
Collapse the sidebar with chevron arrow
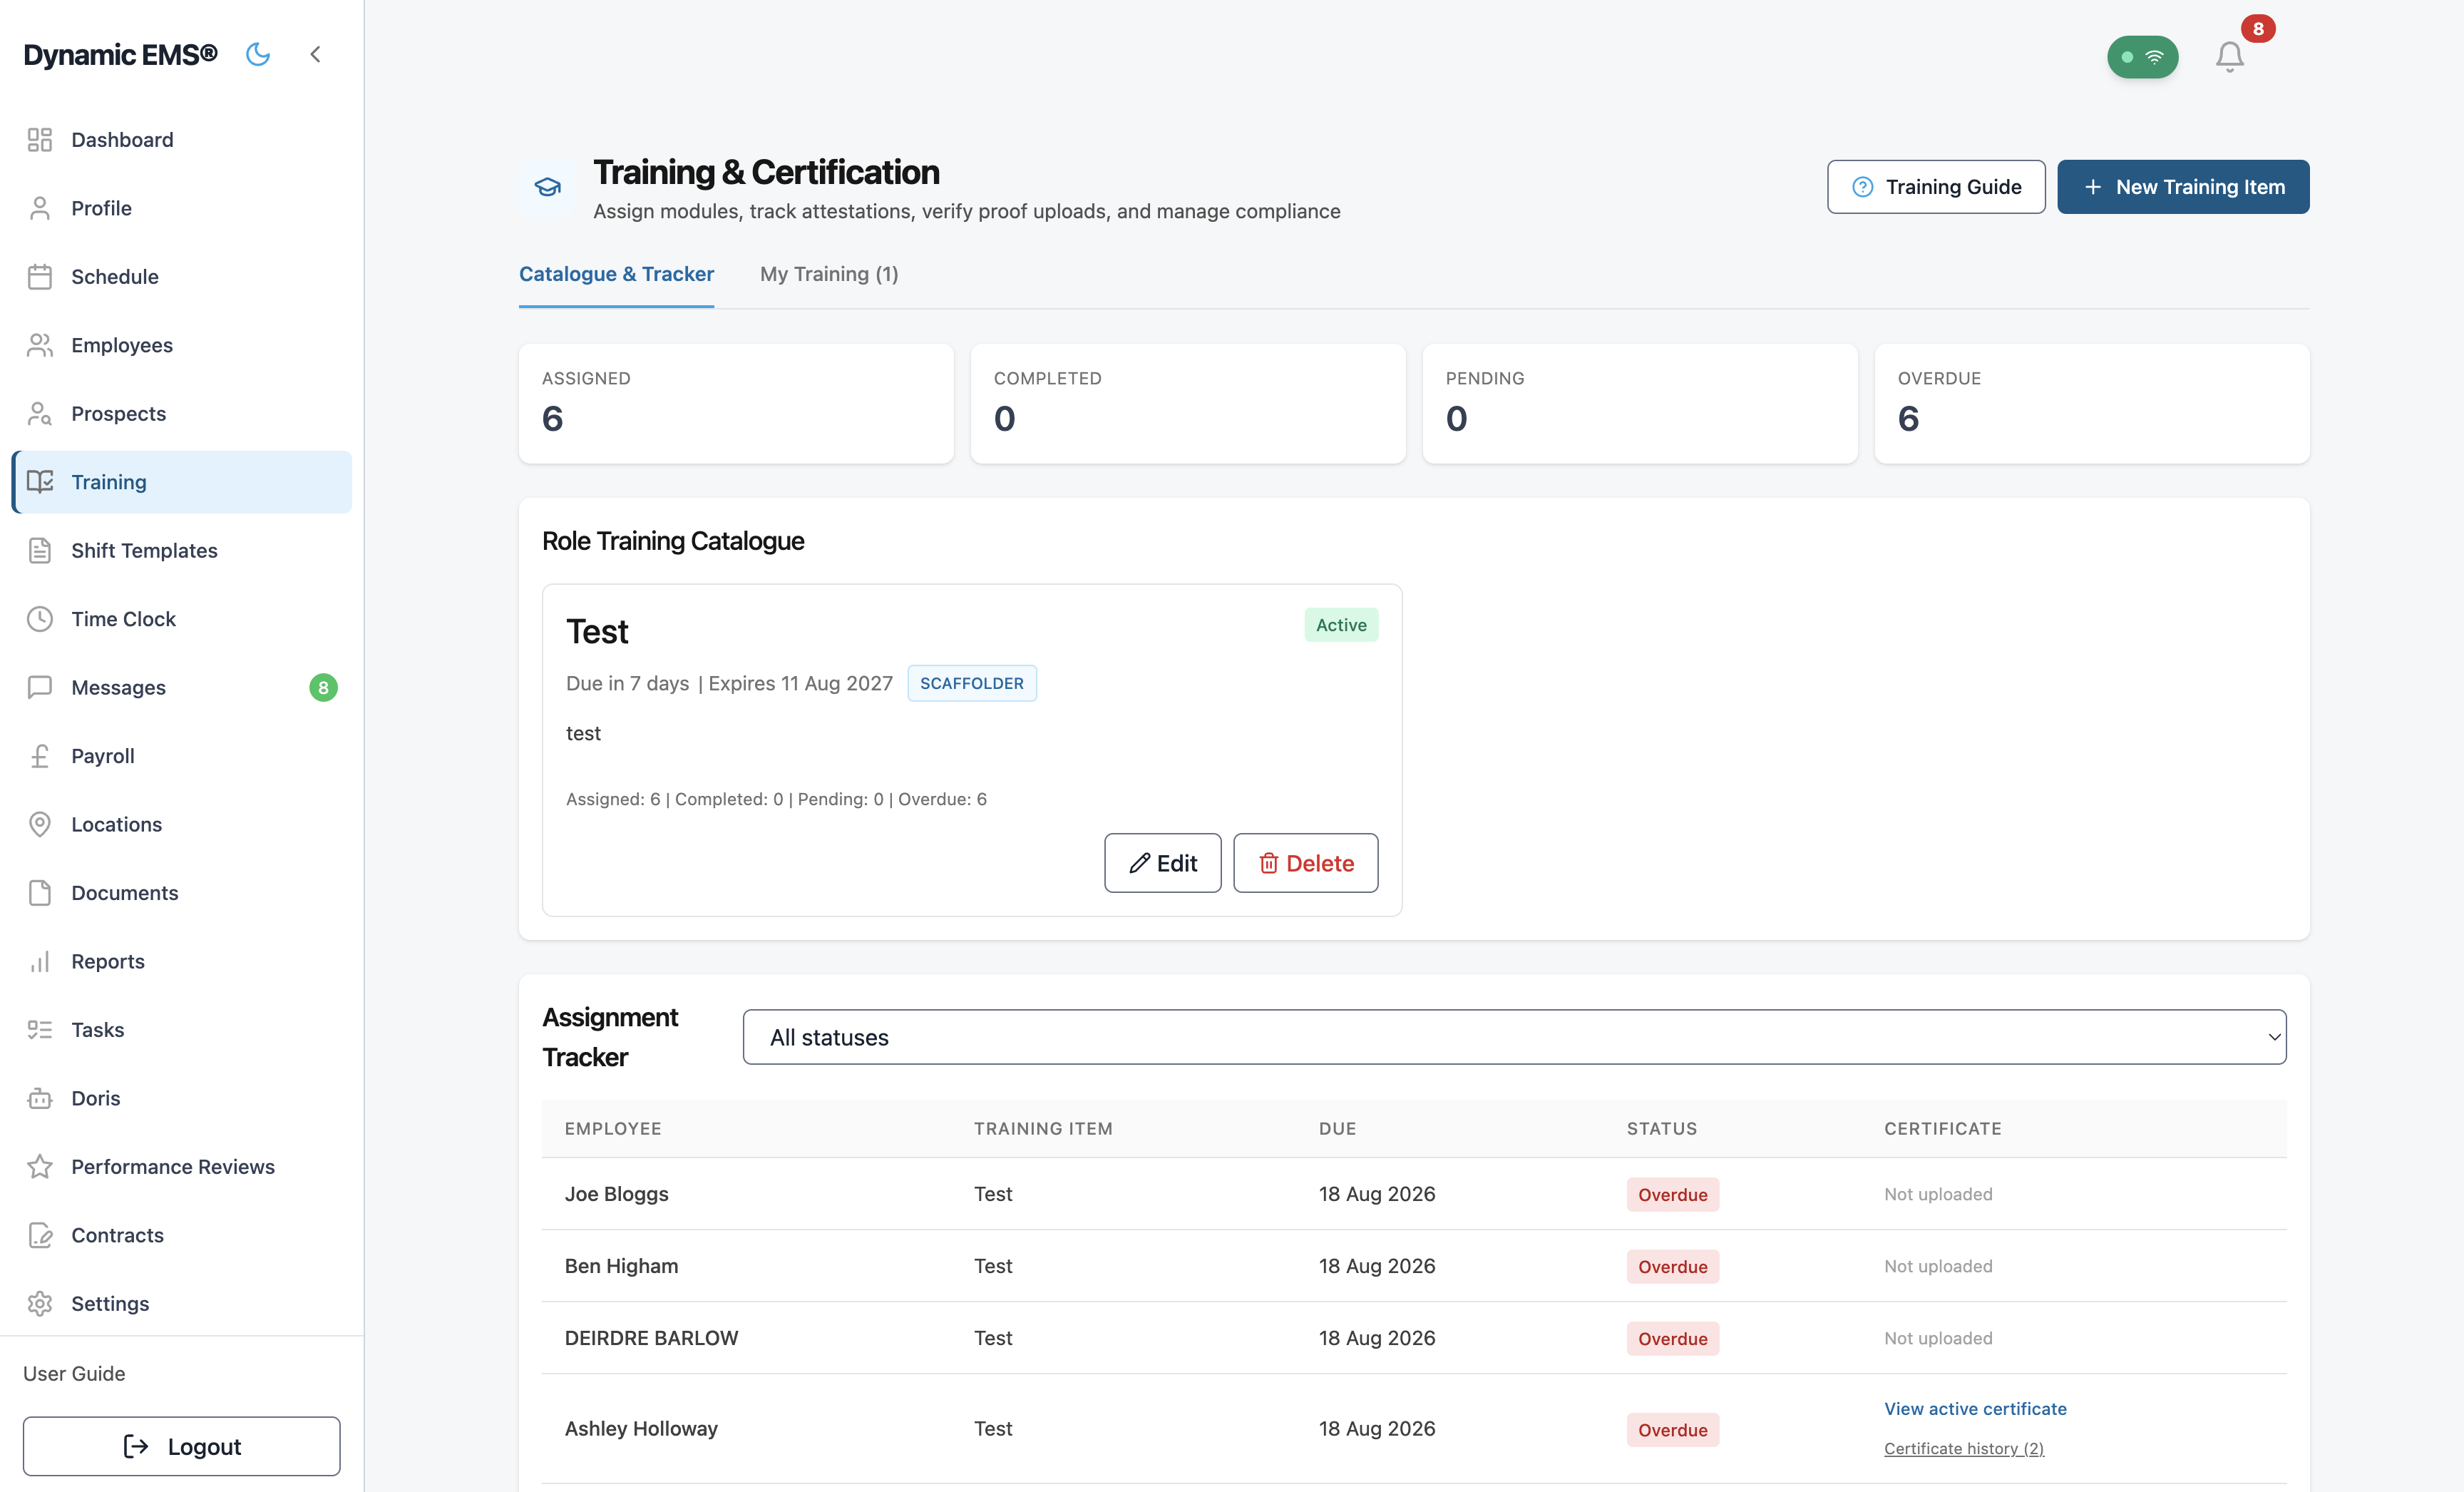(x=315, y=54)
